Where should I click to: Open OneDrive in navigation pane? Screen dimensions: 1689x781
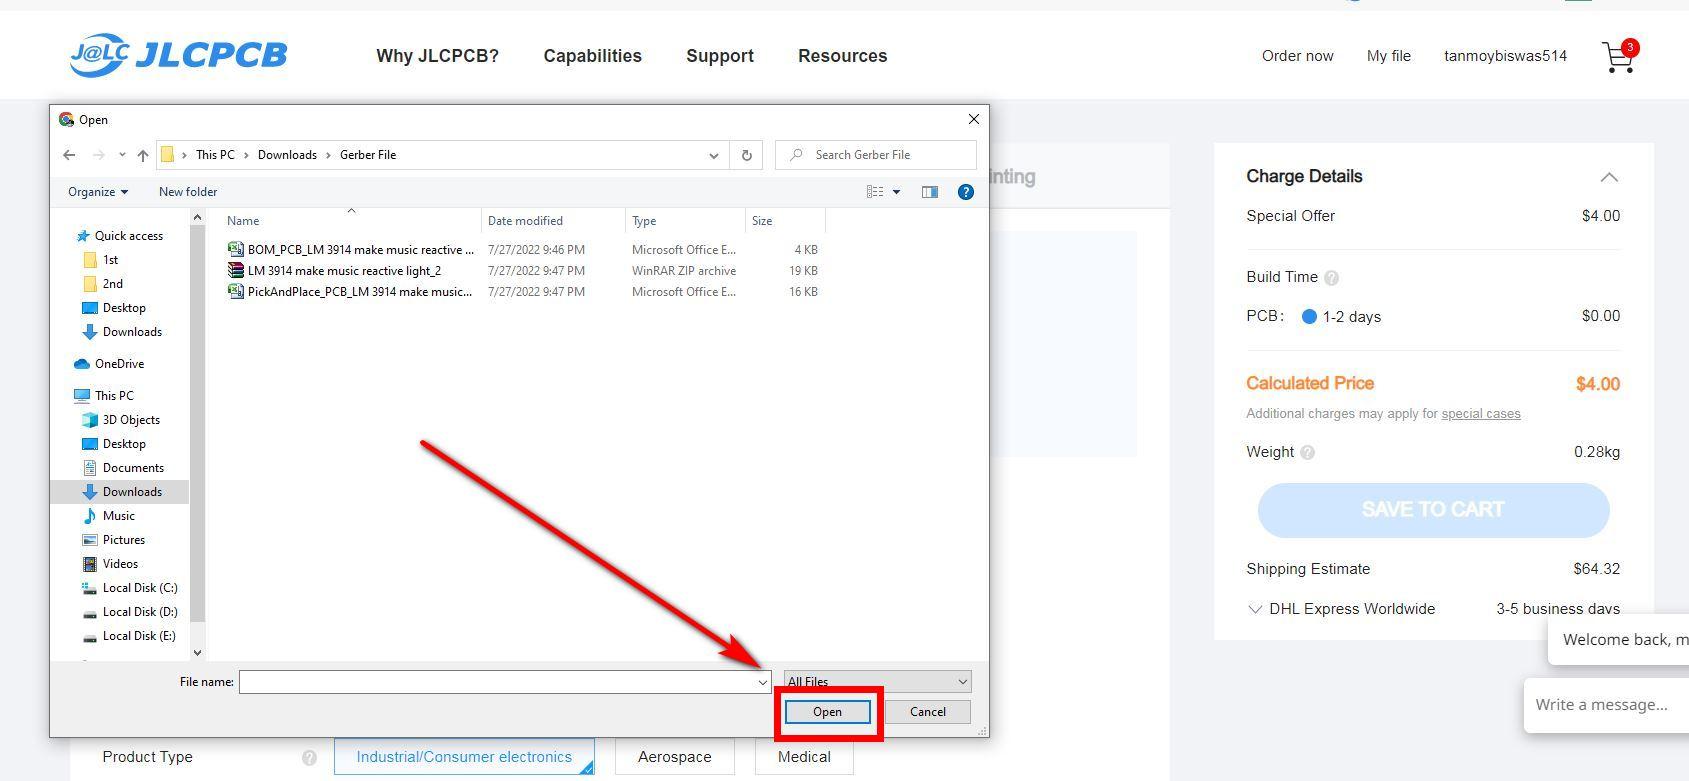109,364
